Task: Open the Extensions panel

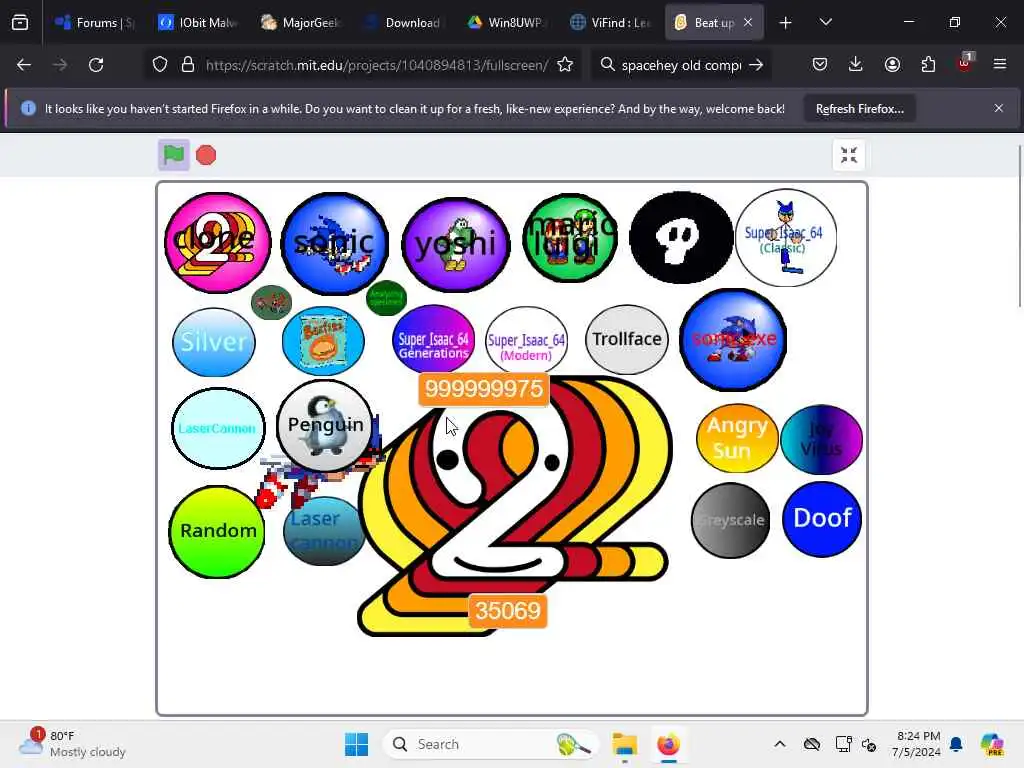Action: click(928, 64)
